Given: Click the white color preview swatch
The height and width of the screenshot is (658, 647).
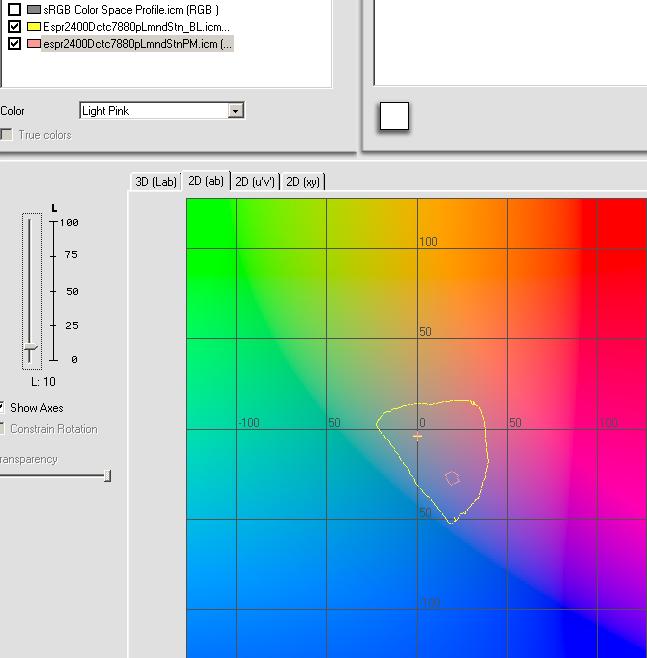Looking at the screenshot, I should (394, 116).
